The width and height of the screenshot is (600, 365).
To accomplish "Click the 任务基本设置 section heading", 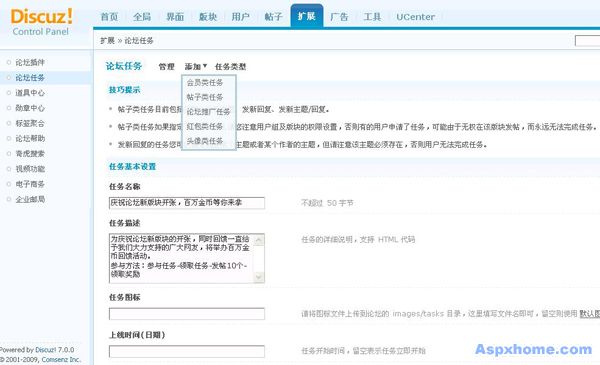I will pyautogui.click(x=132, y=166).
